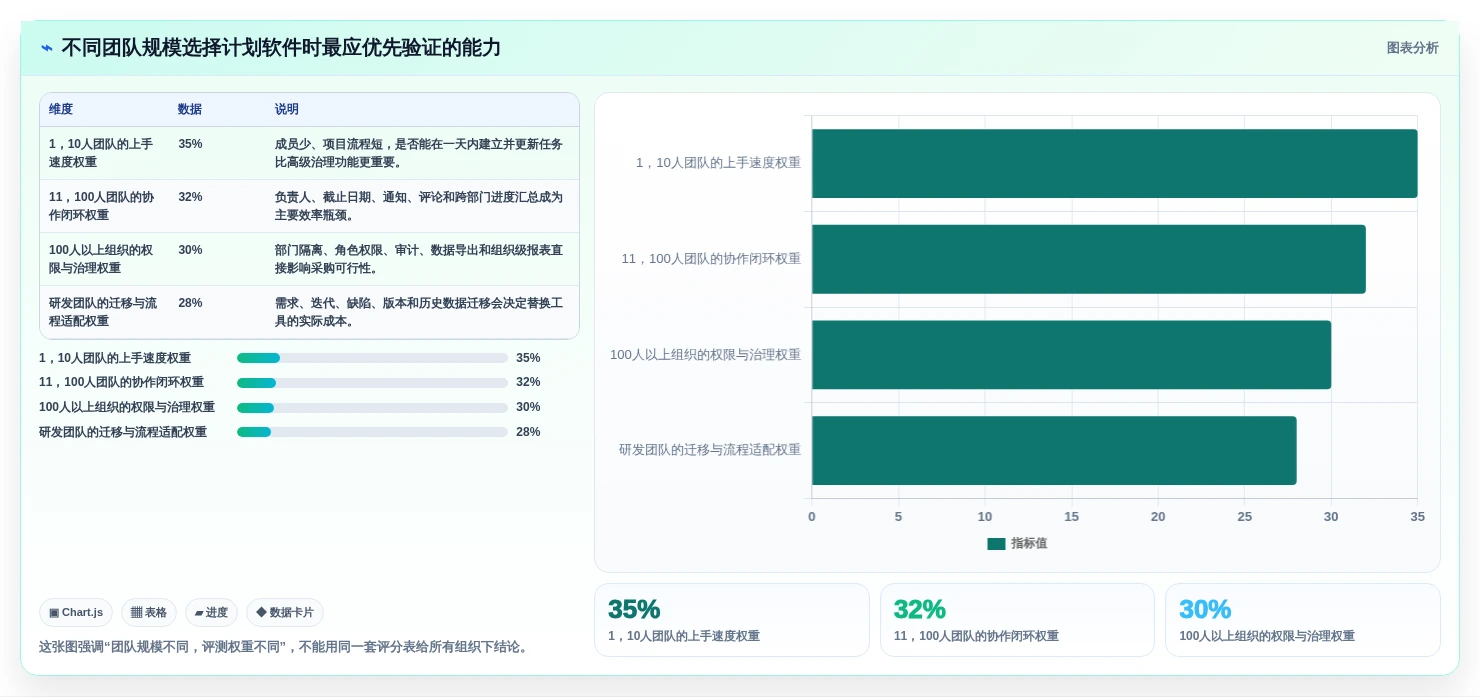Click the lightning icon beside the title
Viewport: 1480px width, 697px height.
coord(47,48)
